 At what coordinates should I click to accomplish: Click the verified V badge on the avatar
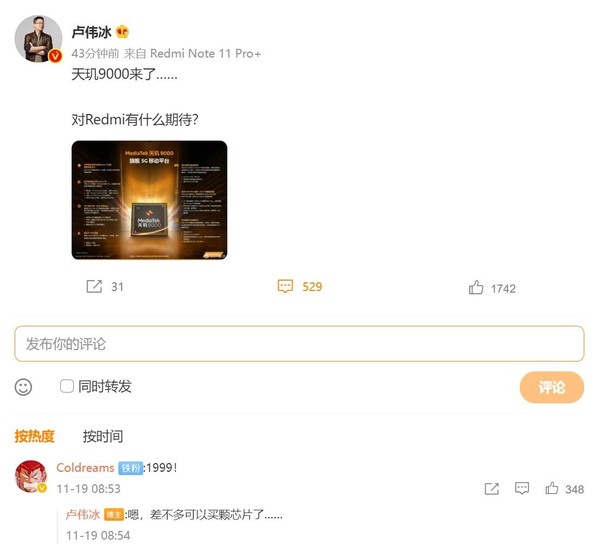point(55,56)
